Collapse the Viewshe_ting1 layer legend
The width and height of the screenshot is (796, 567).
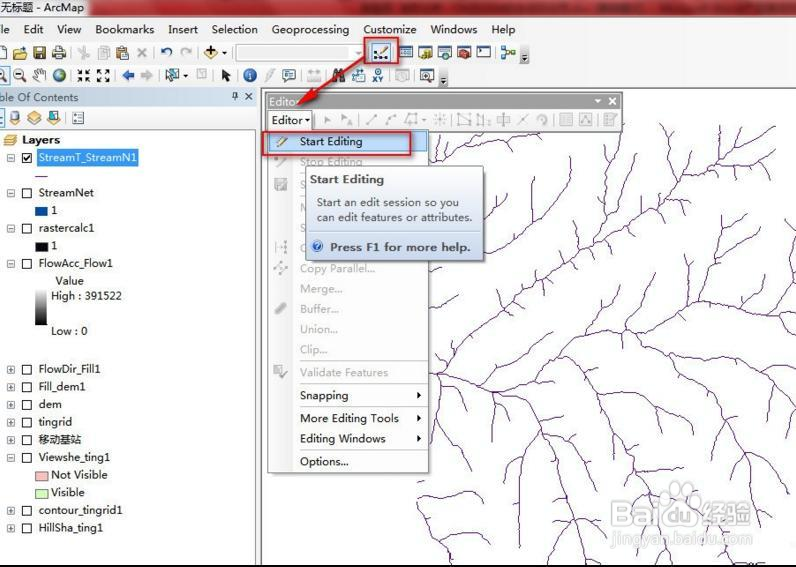11,458
